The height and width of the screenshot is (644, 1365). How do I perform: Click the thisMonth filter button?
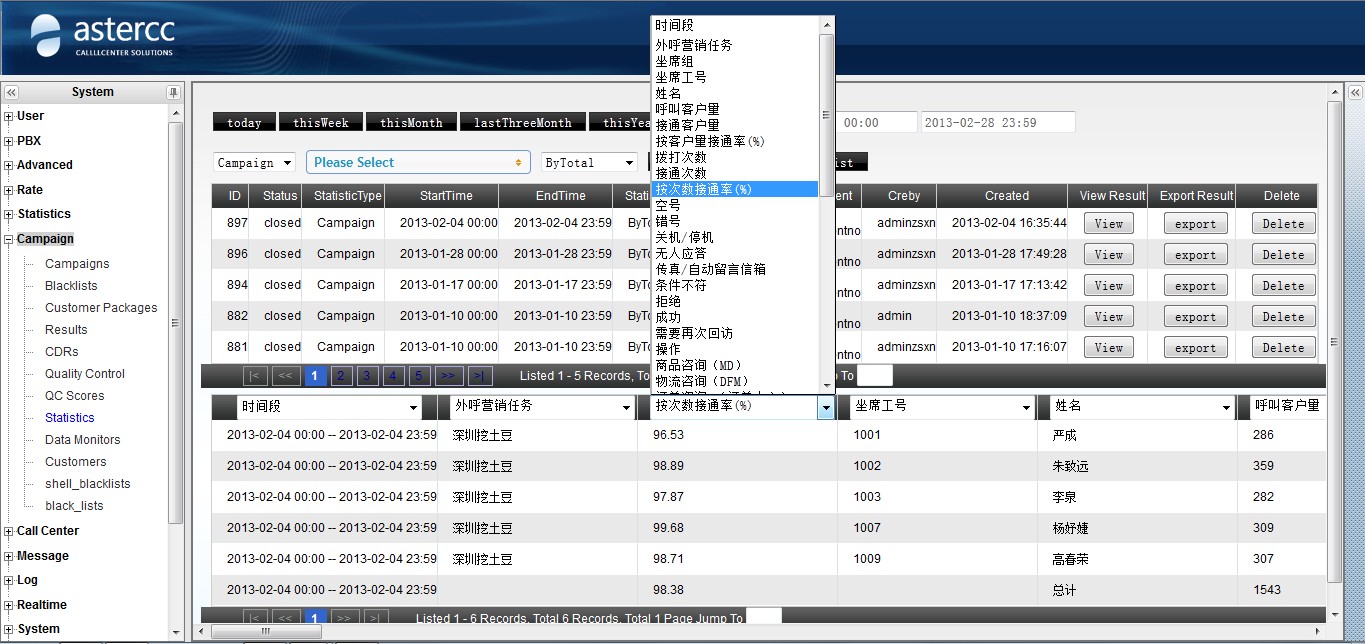pos(410,123)
